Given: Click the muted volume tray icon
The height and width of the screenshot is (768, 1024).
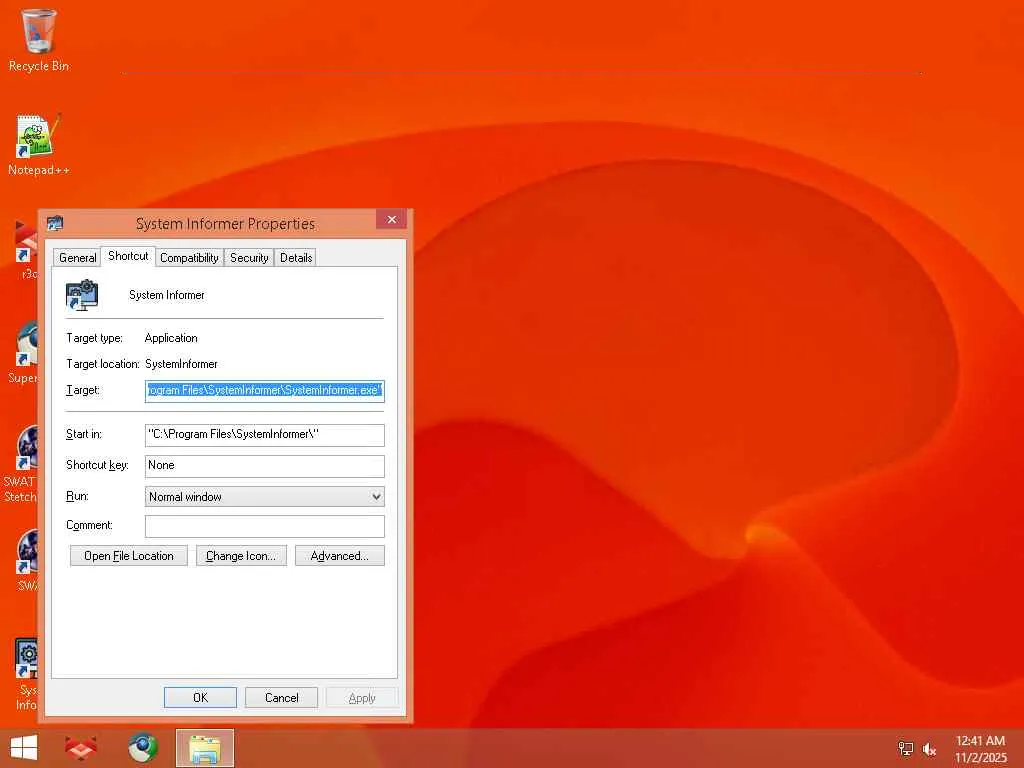Looking at the screenshot, I should [929, 749].
